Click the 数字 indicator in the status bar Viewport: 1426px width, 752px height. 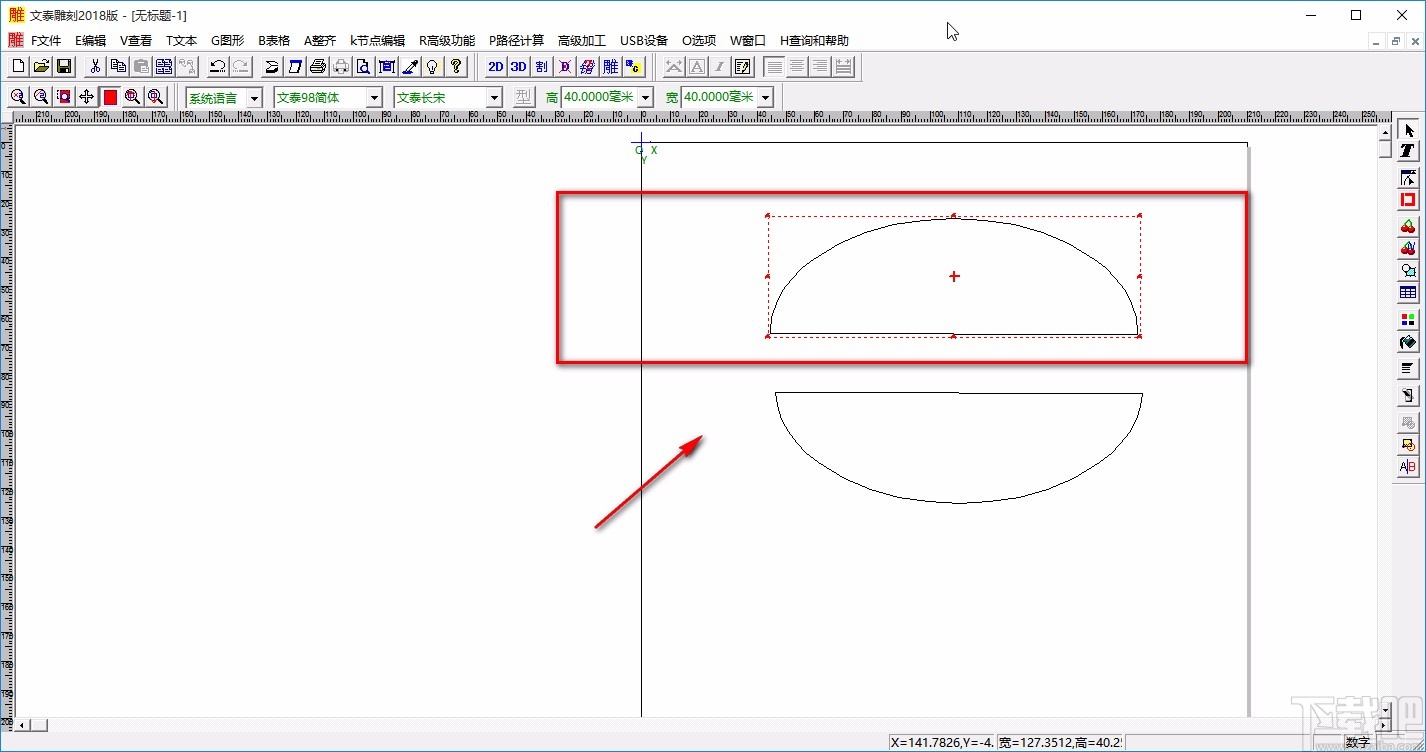tap(1357, 743)
